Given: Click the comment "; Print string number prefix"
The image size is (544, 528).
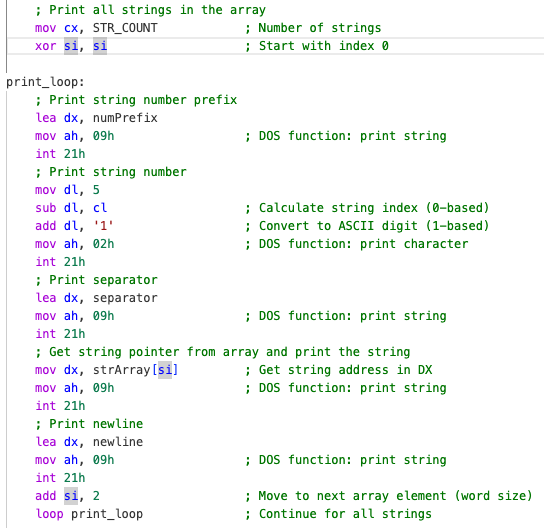Looking at the screenshot, I should tap(136, 100).
